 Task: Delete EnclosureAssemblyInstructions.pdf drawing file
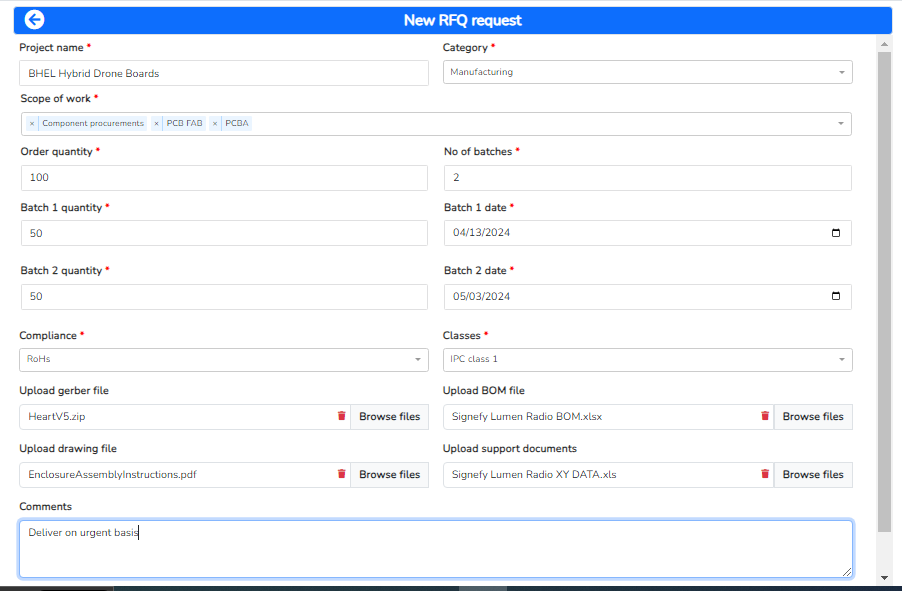click(341, 475)
